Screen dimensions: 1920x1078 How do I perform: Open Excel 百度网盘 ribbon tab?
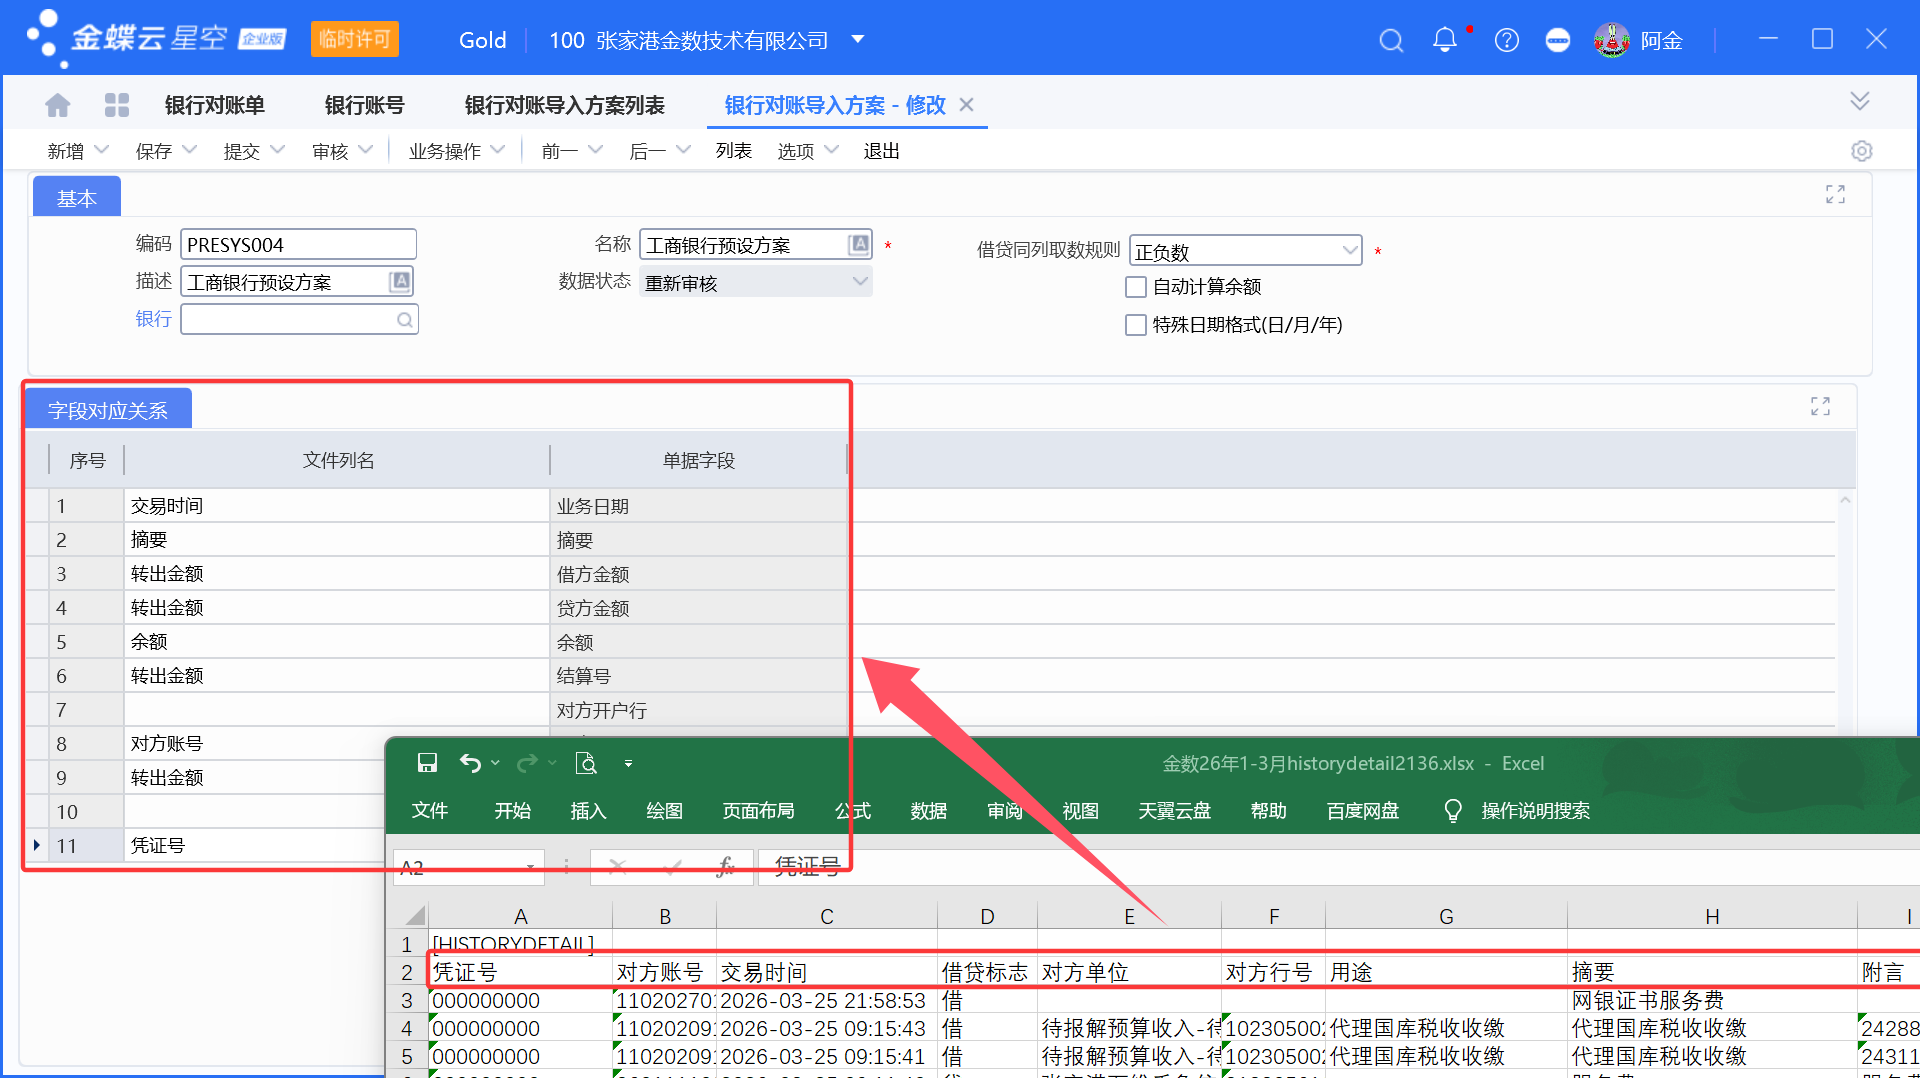pos(1362,811)
